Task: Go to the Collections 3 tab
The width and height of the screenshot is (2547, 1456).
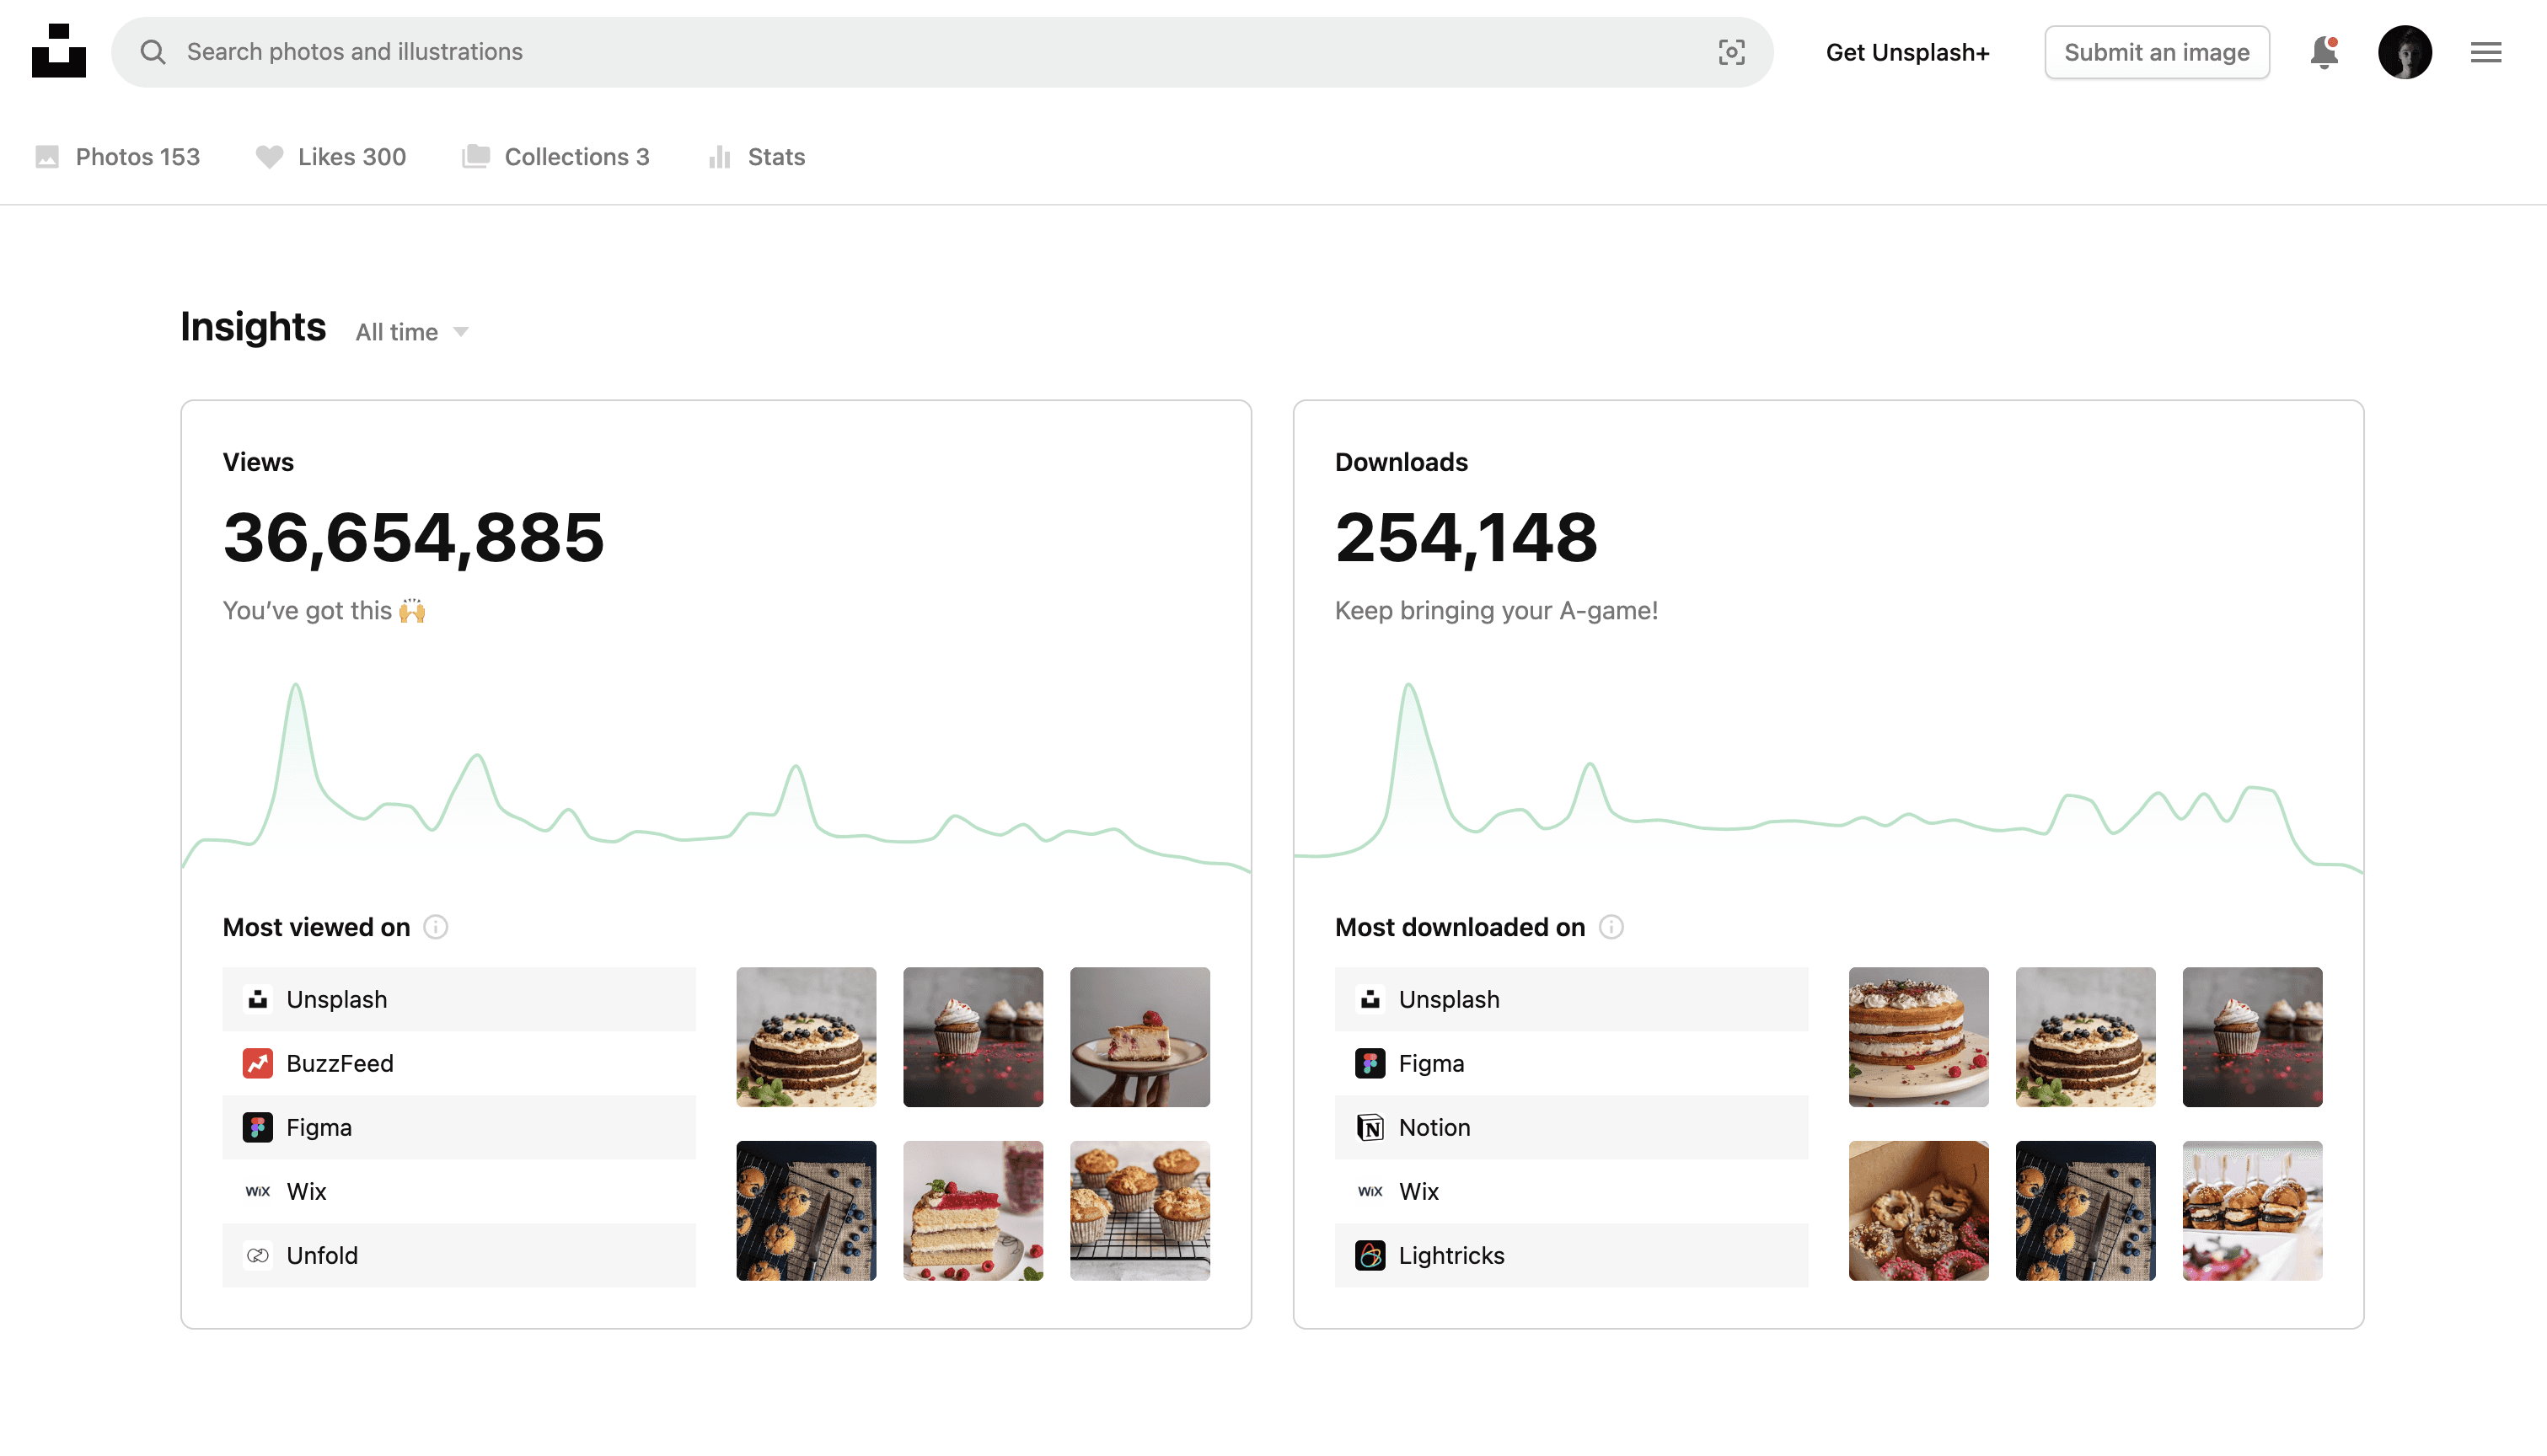Action: coord(556,157)
